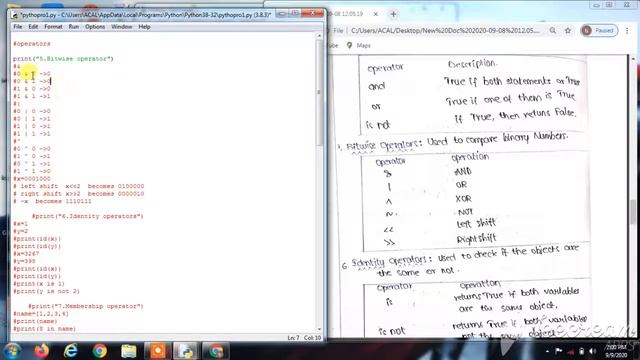Screen dimensions: 640x360
Task: Click the Chrome address bar URL
Action: point(445,31)
